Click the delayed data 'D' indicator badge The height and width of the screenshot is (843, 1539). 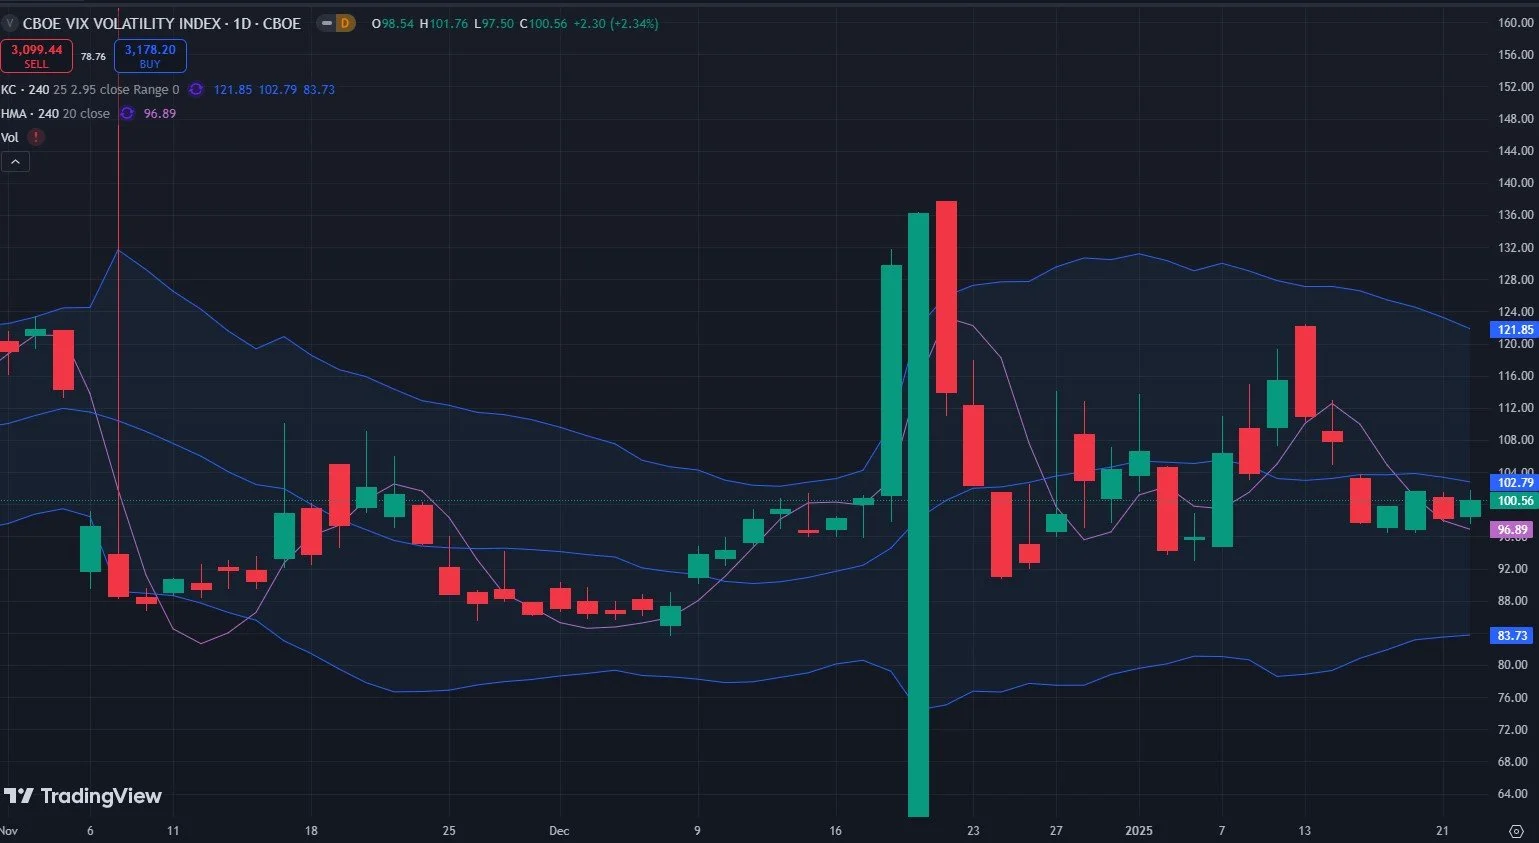pyautogui.click(x=345, y=23)
